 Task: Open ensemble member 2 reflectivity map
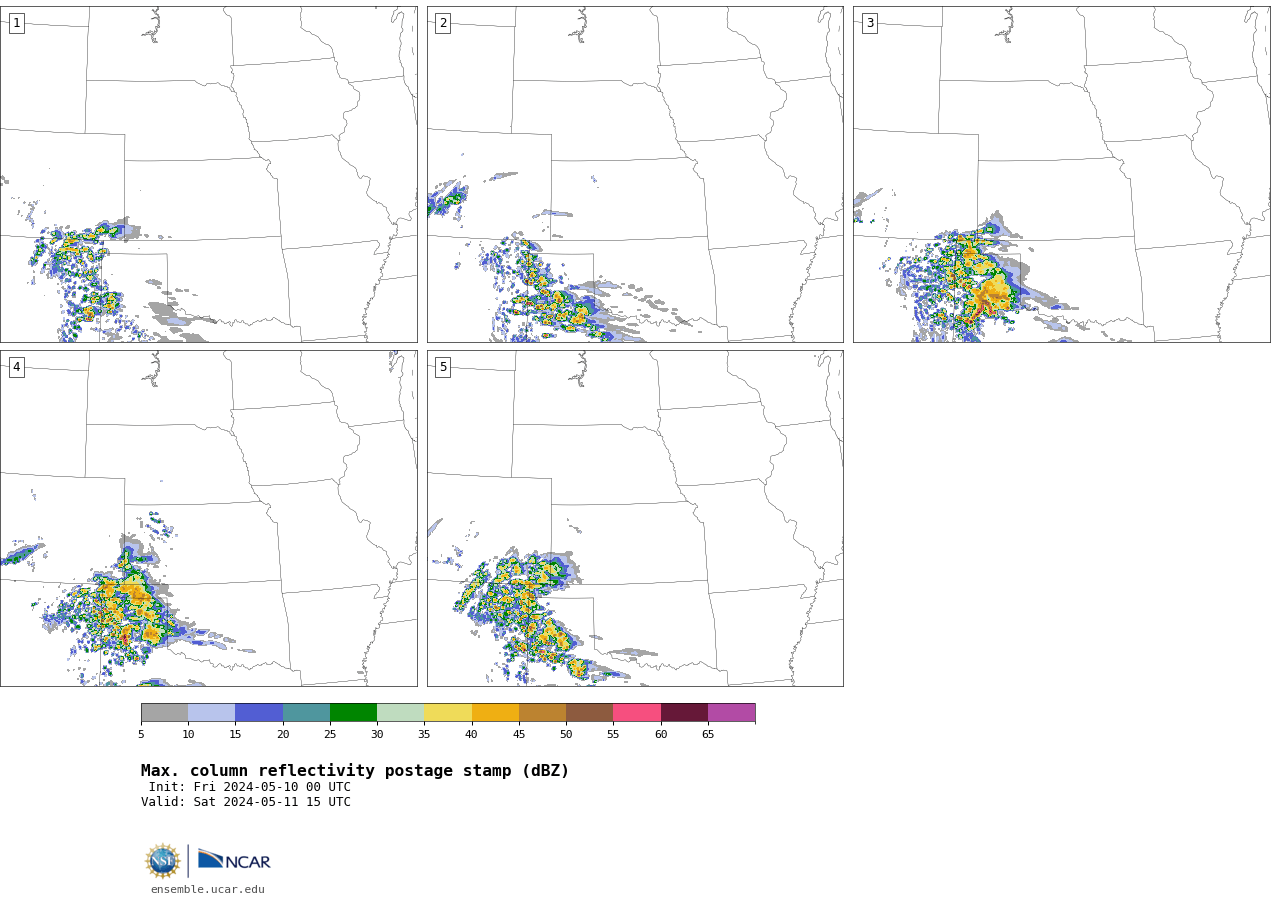coord(635,174)
